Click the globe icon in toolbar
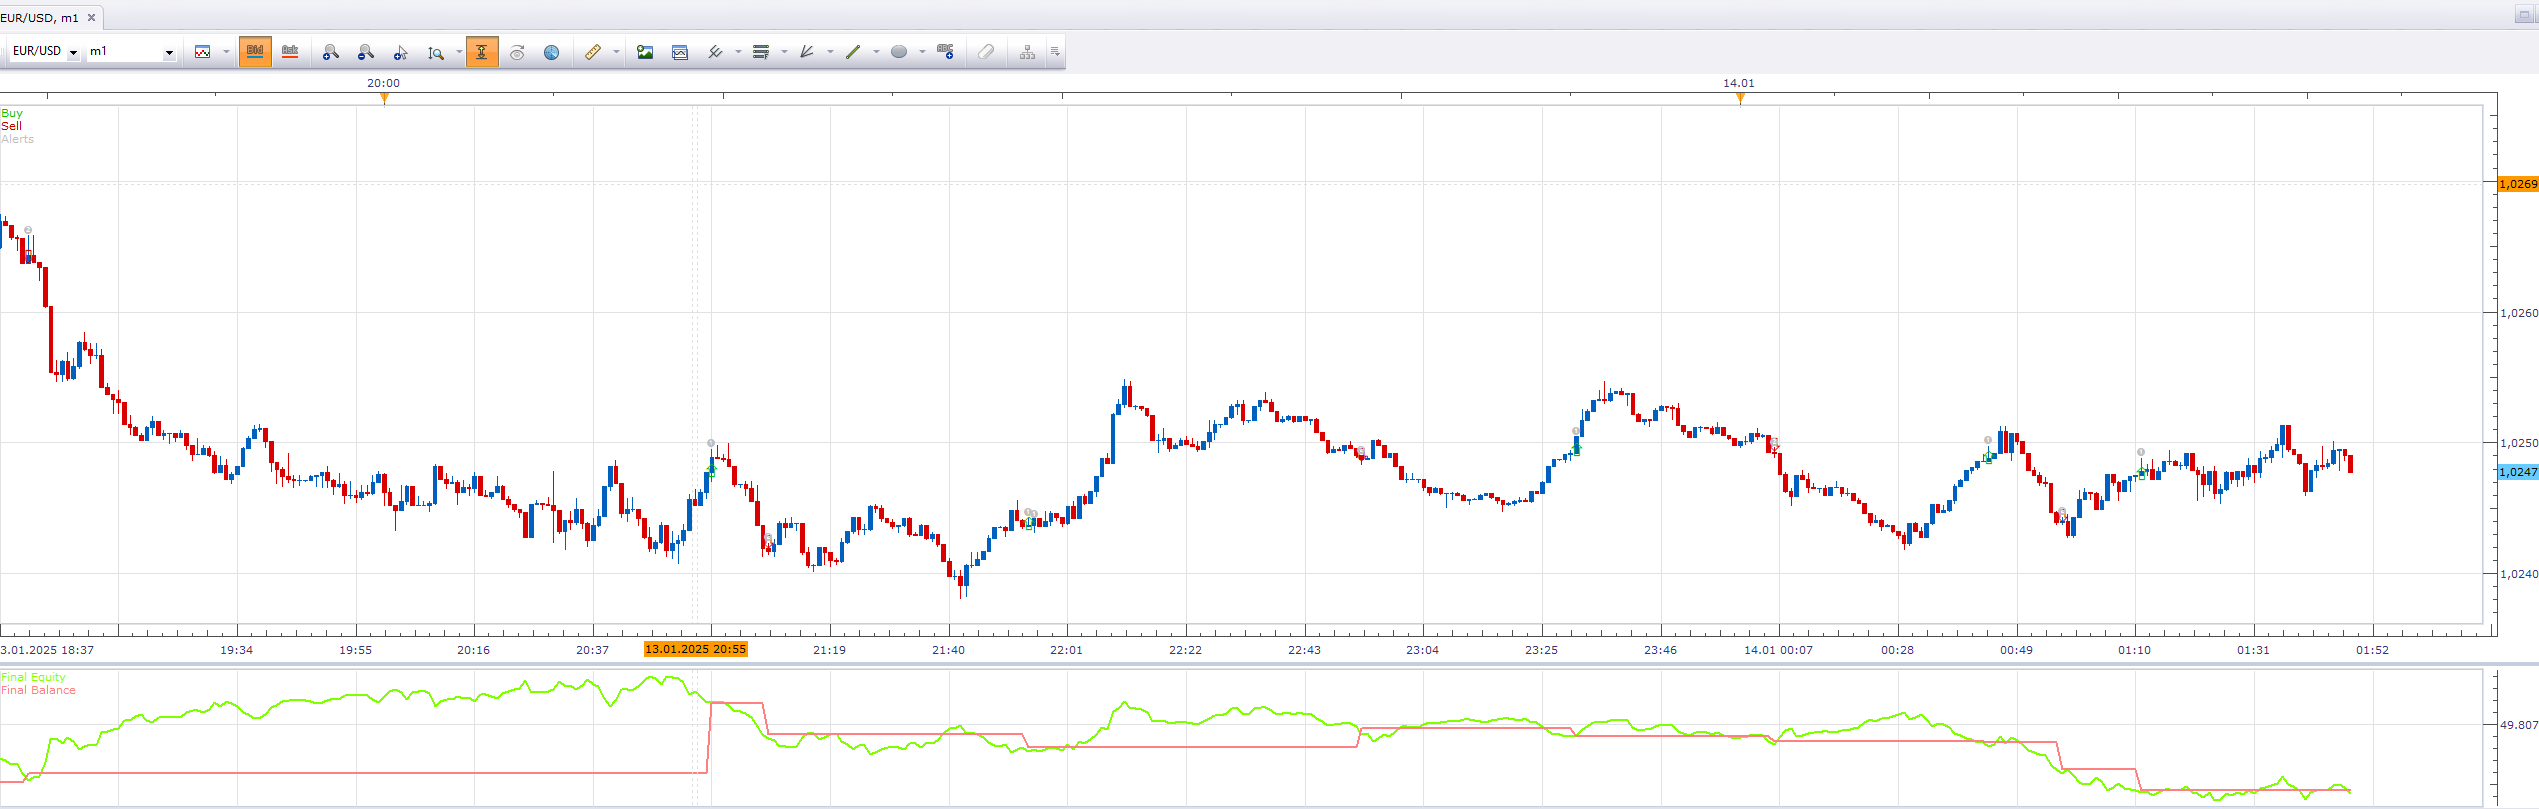This screenshot has height=809, width=2539. tap(551, 52)
